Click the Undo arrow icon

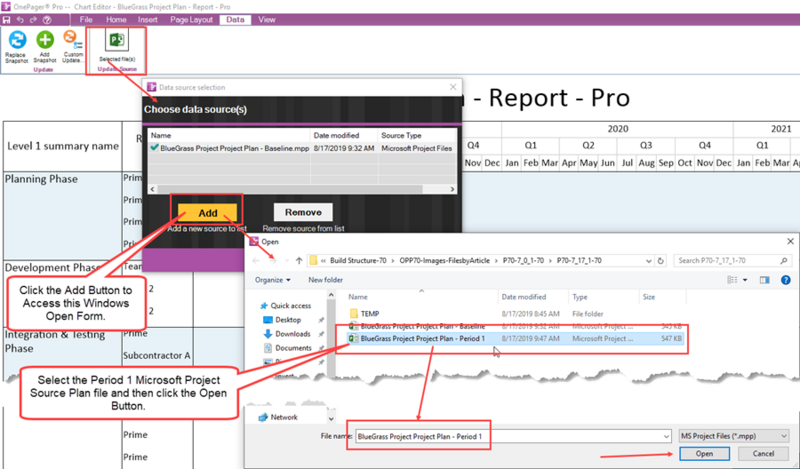point(20,20)
